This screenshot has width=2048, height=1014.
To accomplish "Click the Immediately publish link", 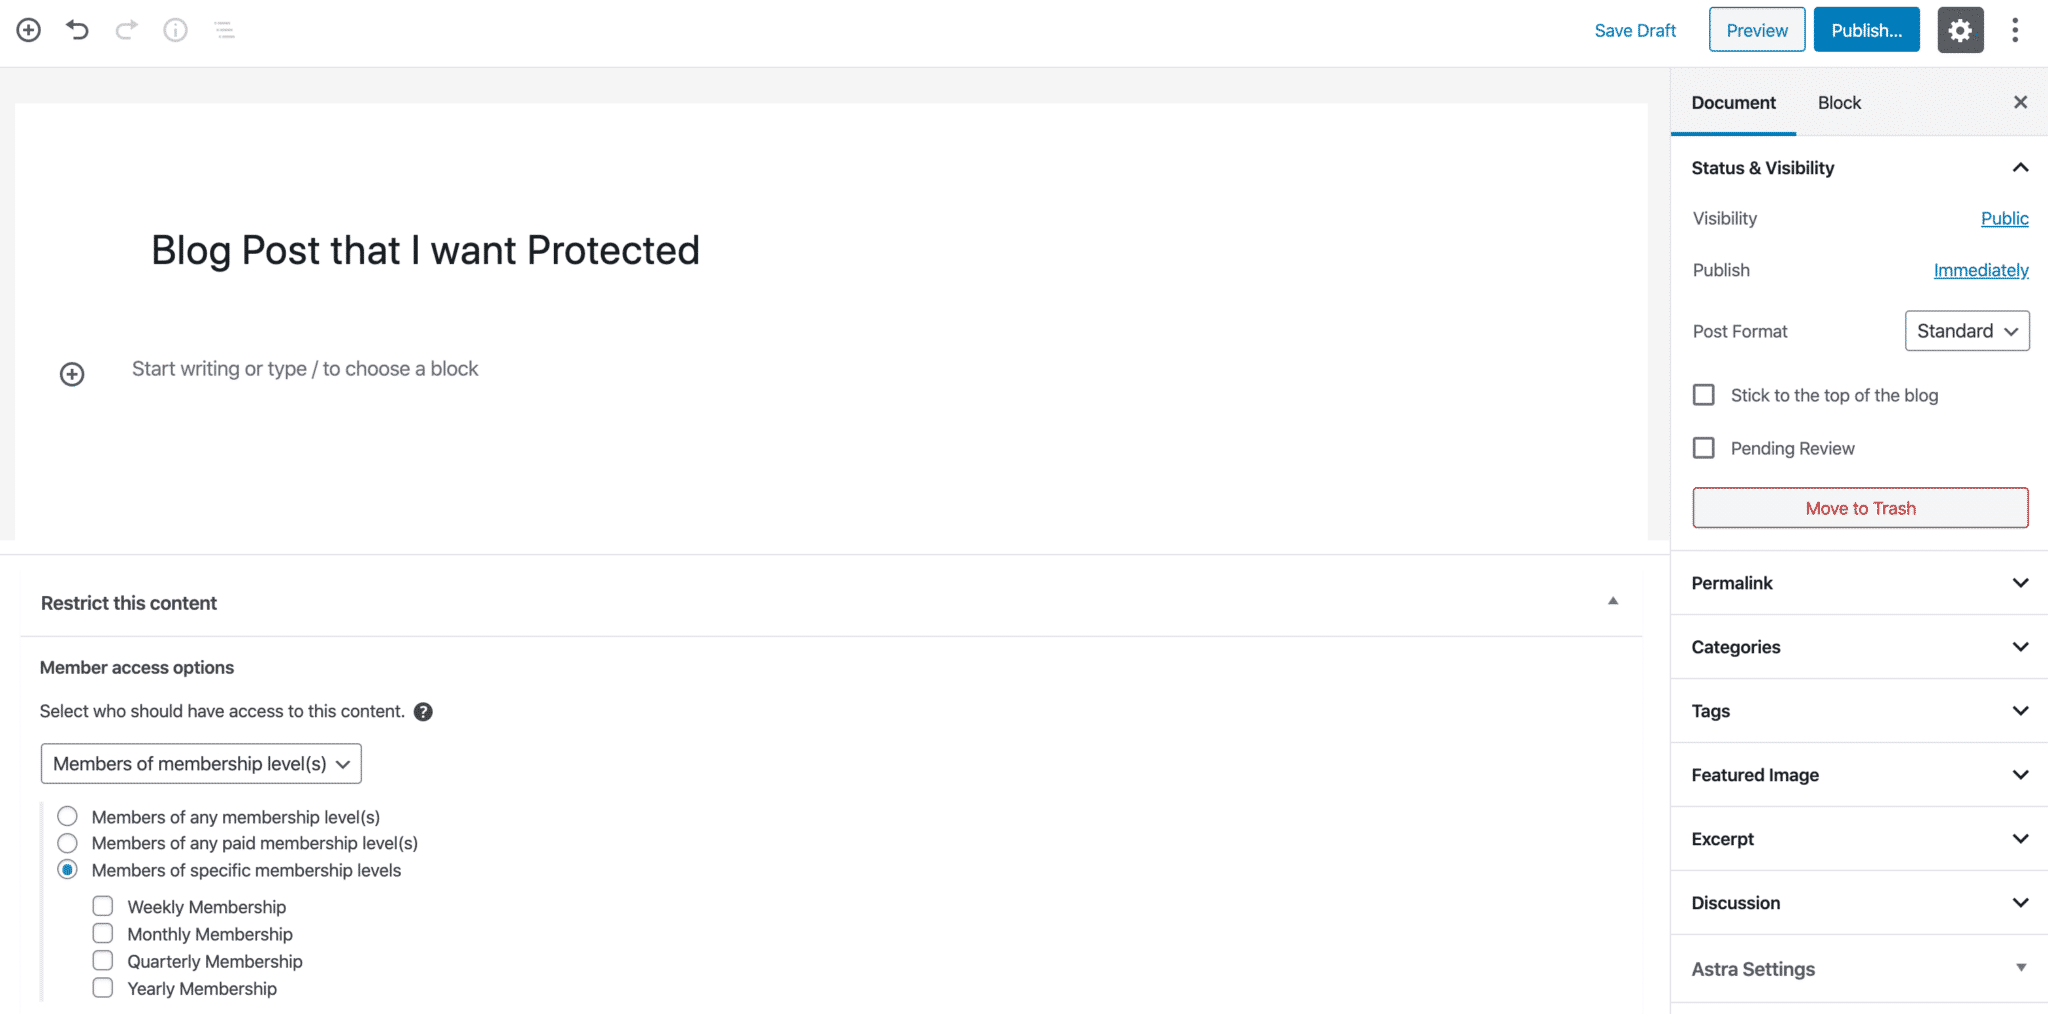I will 1981,270.
